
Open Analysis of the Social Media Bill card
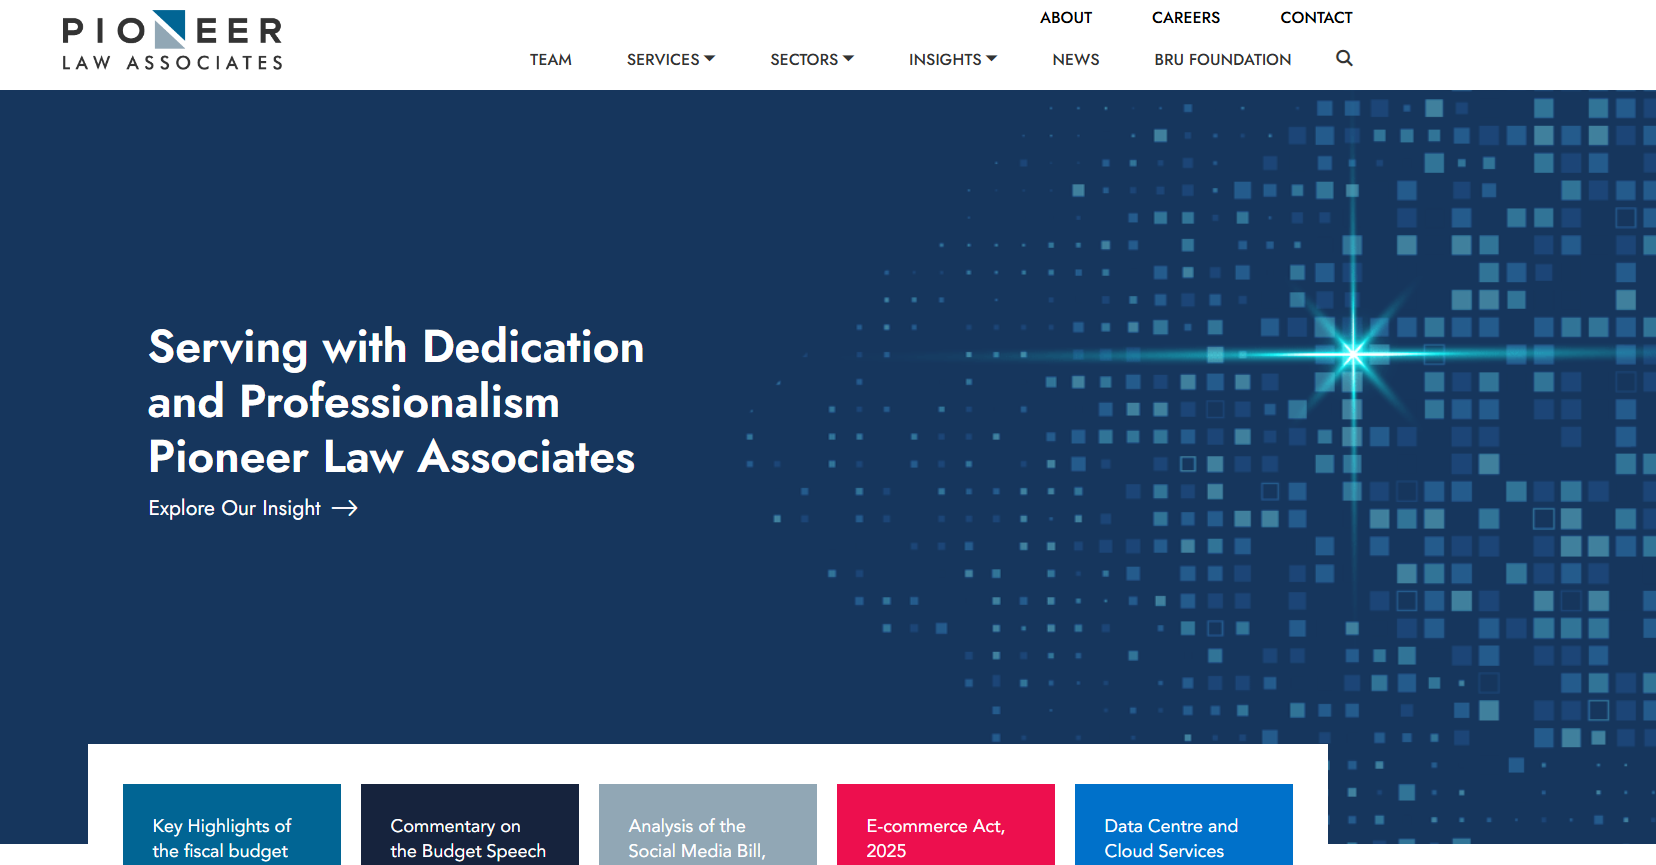(x=708, y=824)
